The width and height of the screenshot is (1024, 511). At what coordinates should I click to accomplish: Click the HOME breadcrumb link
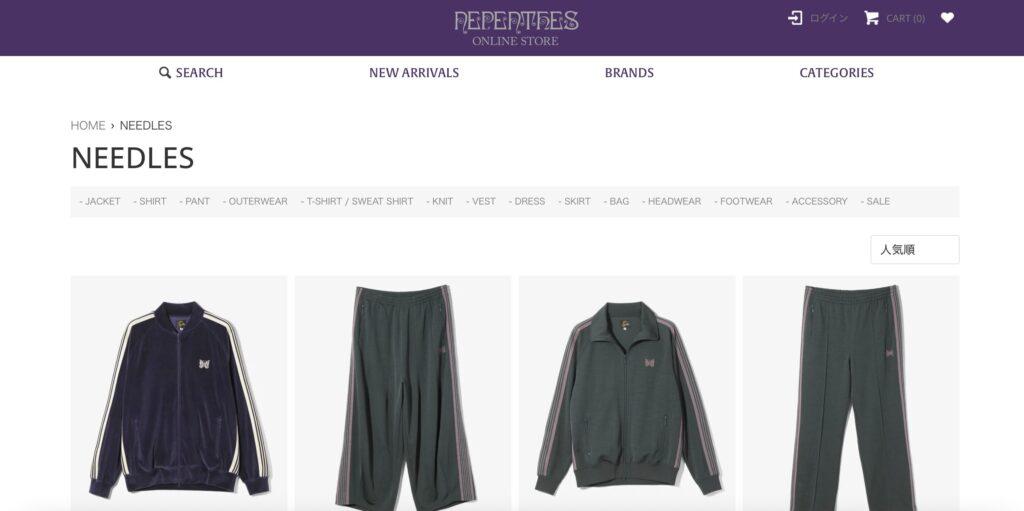(88, 125)
